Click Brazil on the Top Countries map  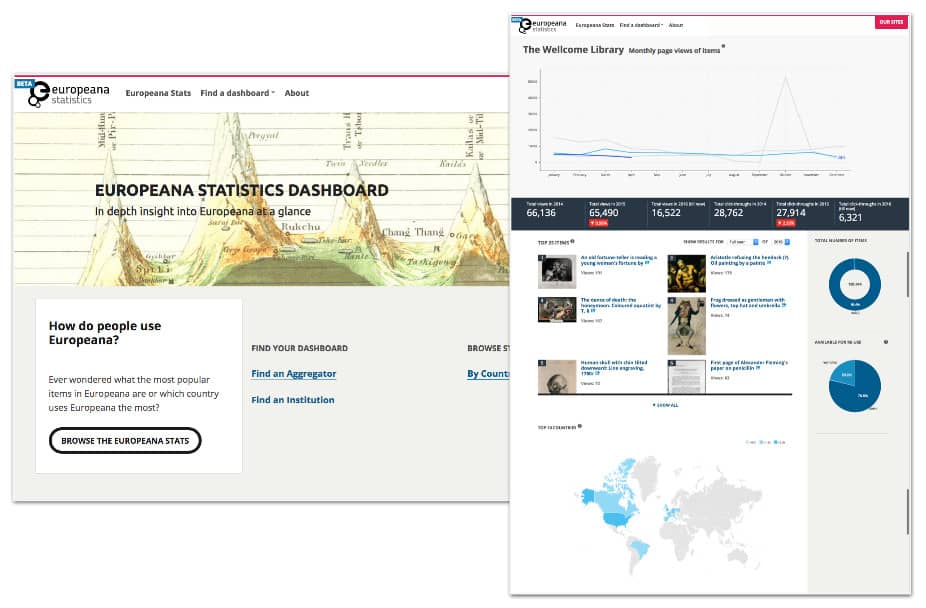(641, 550)
